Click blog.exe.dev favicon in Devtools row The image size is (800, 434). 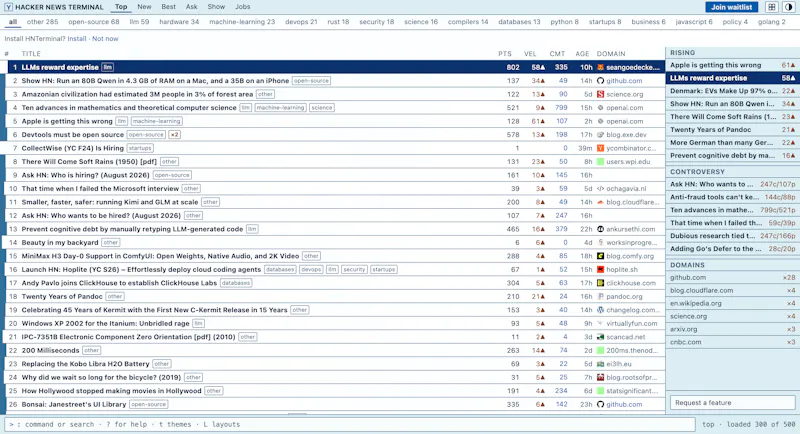(601, 135)
